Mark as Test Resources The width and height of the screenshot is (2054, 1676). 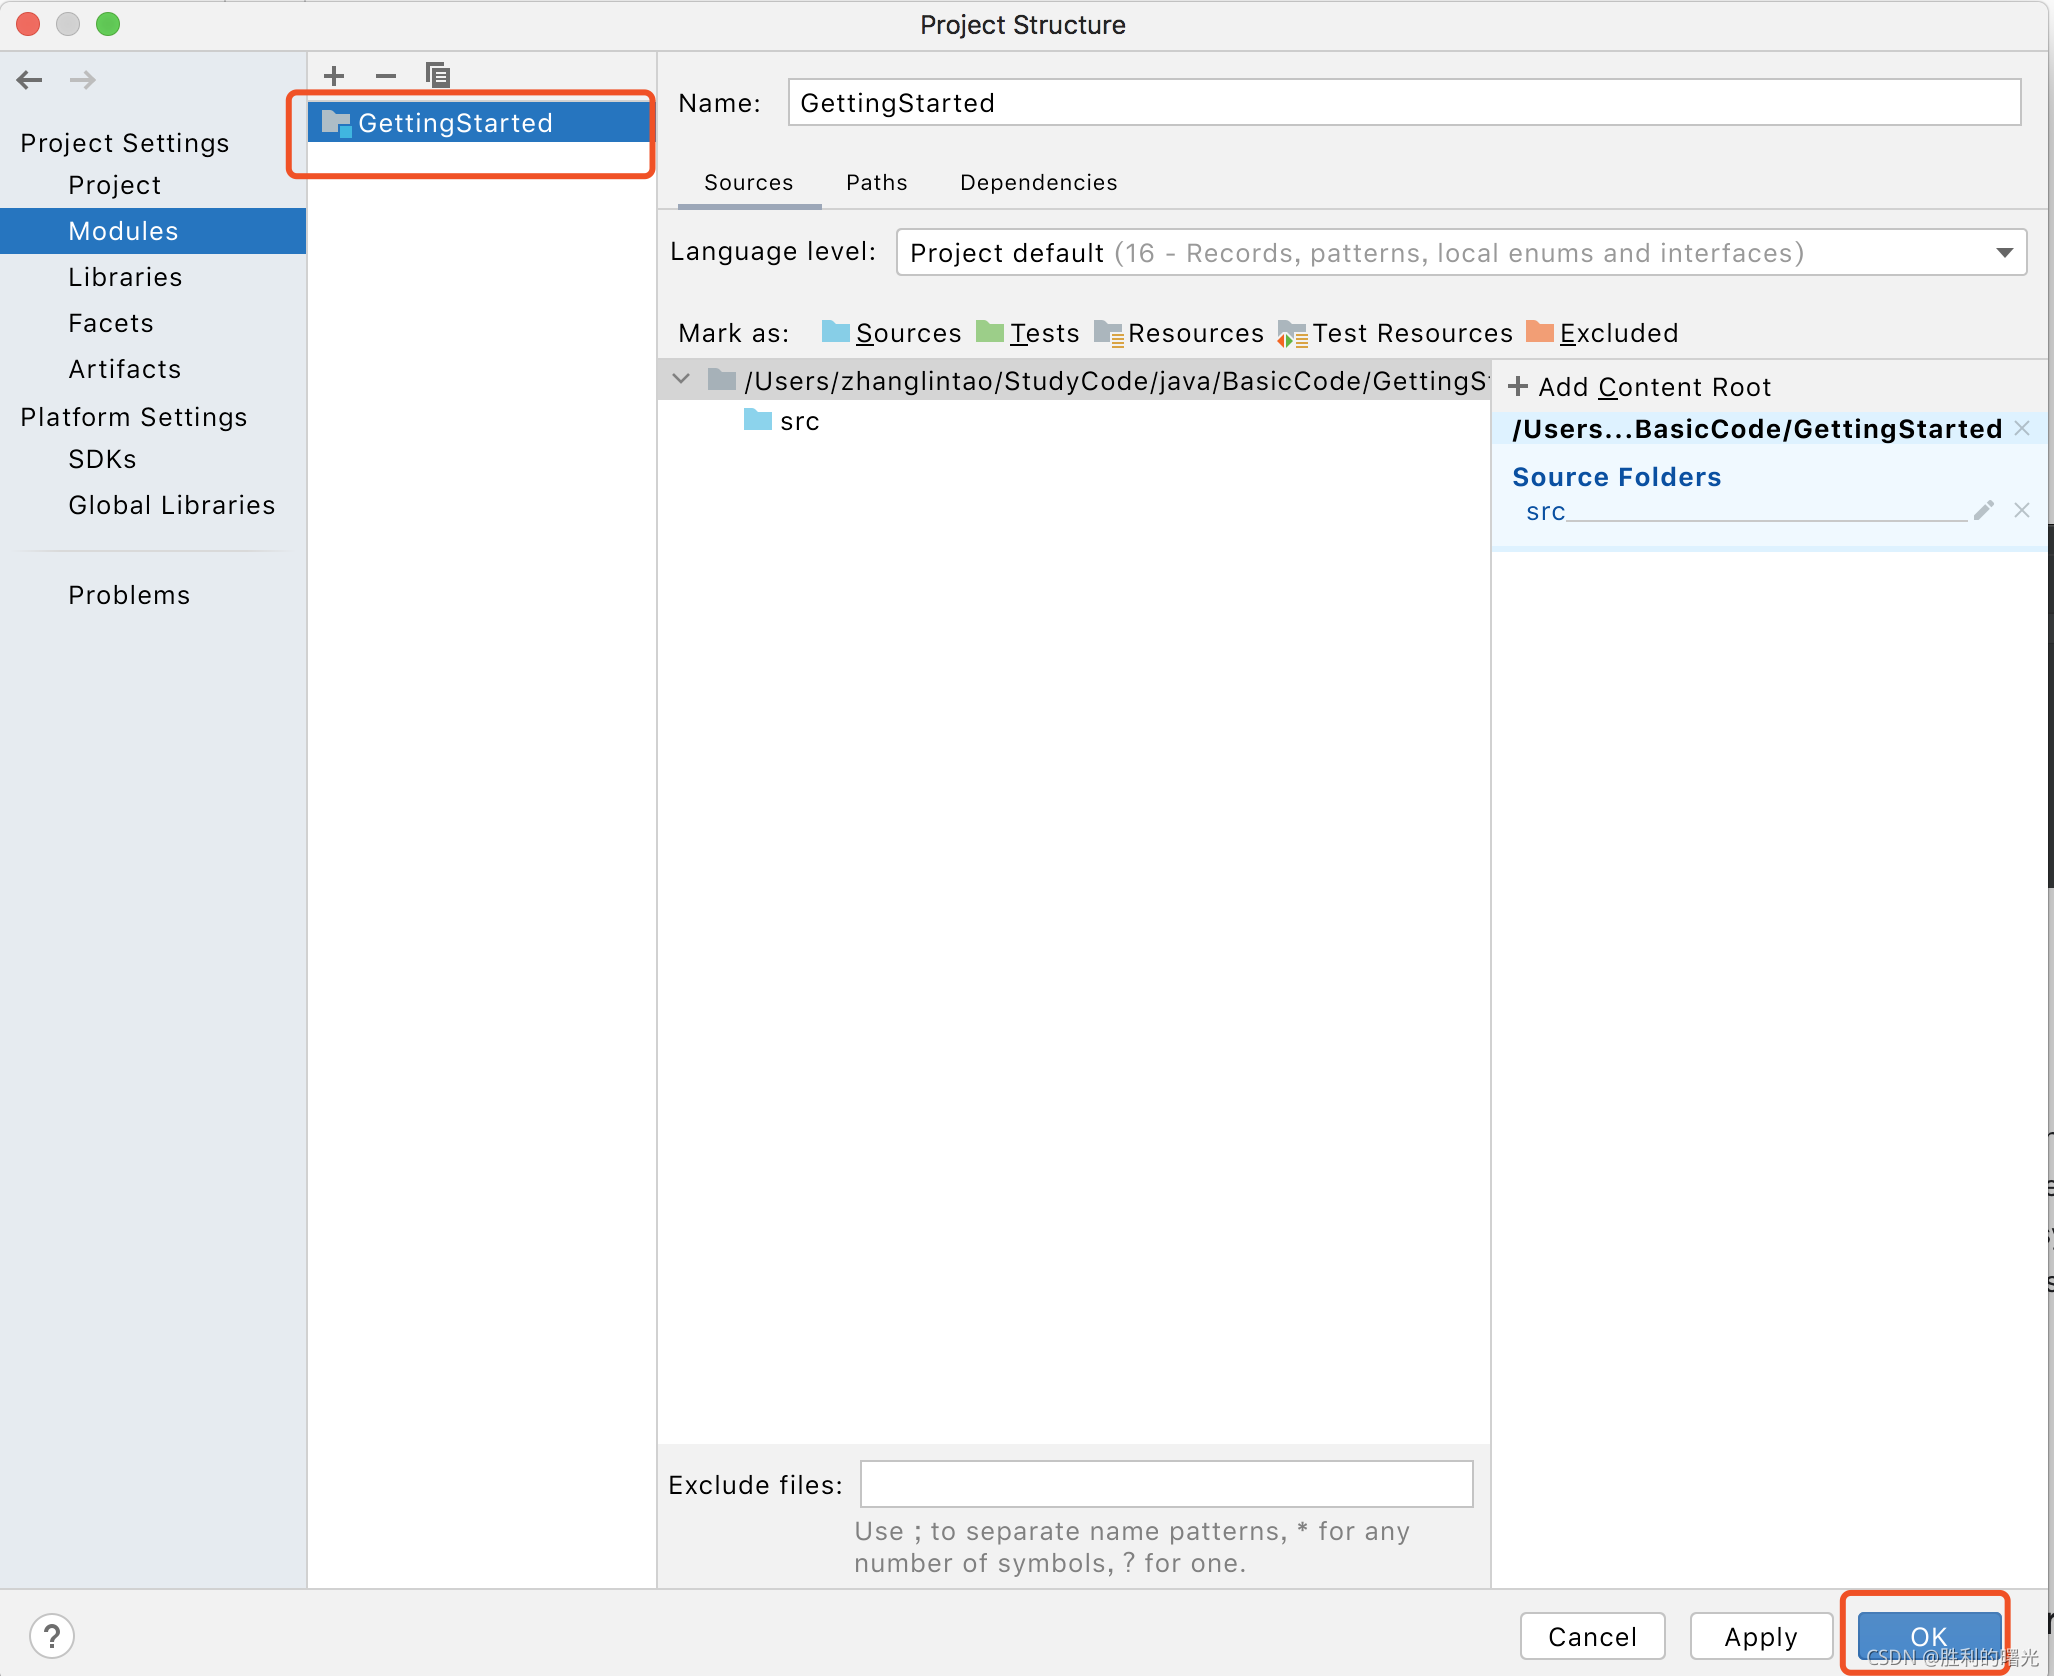[x=1396, y=332]
